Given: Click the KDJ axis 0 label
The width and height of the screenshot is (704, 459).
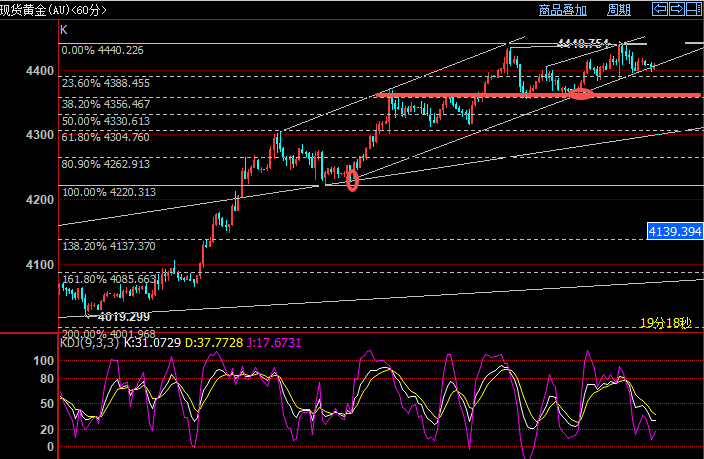Looking at the screenshot, I should pos(50,447).
